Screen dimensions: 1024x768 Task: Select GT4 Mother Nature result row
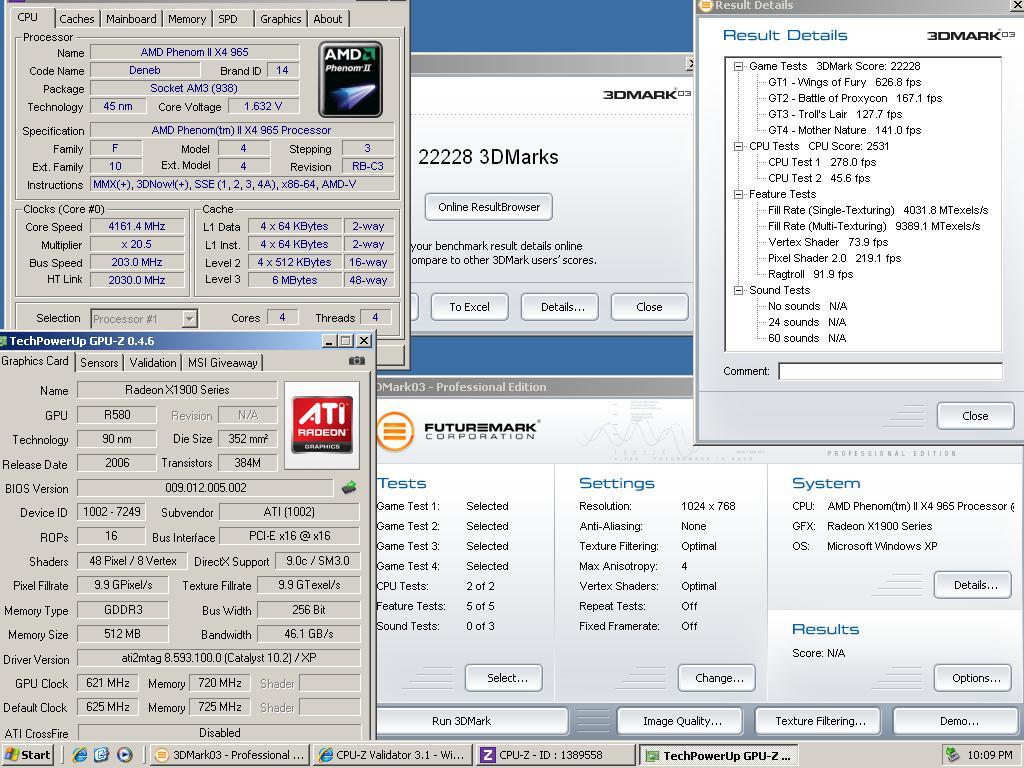tap(844, 130)
